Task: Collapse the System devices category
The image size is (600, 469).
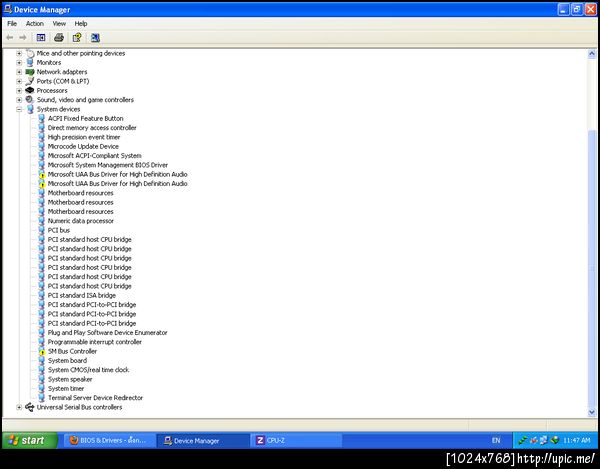Action: (19, 109)
